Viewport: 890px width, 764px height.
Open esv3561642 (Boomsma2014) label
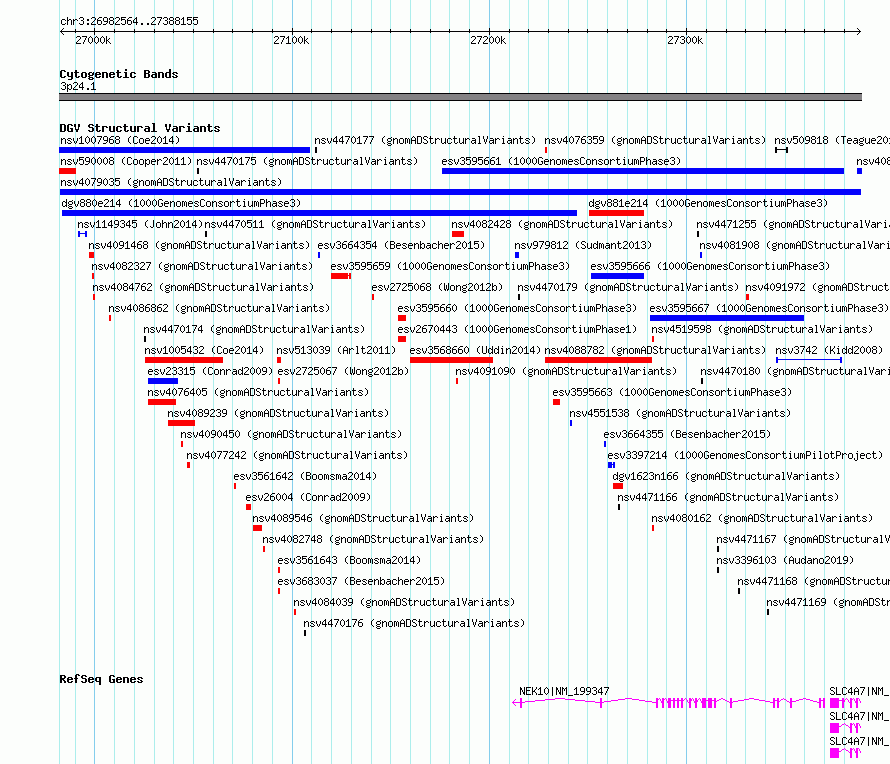point(305,476)
